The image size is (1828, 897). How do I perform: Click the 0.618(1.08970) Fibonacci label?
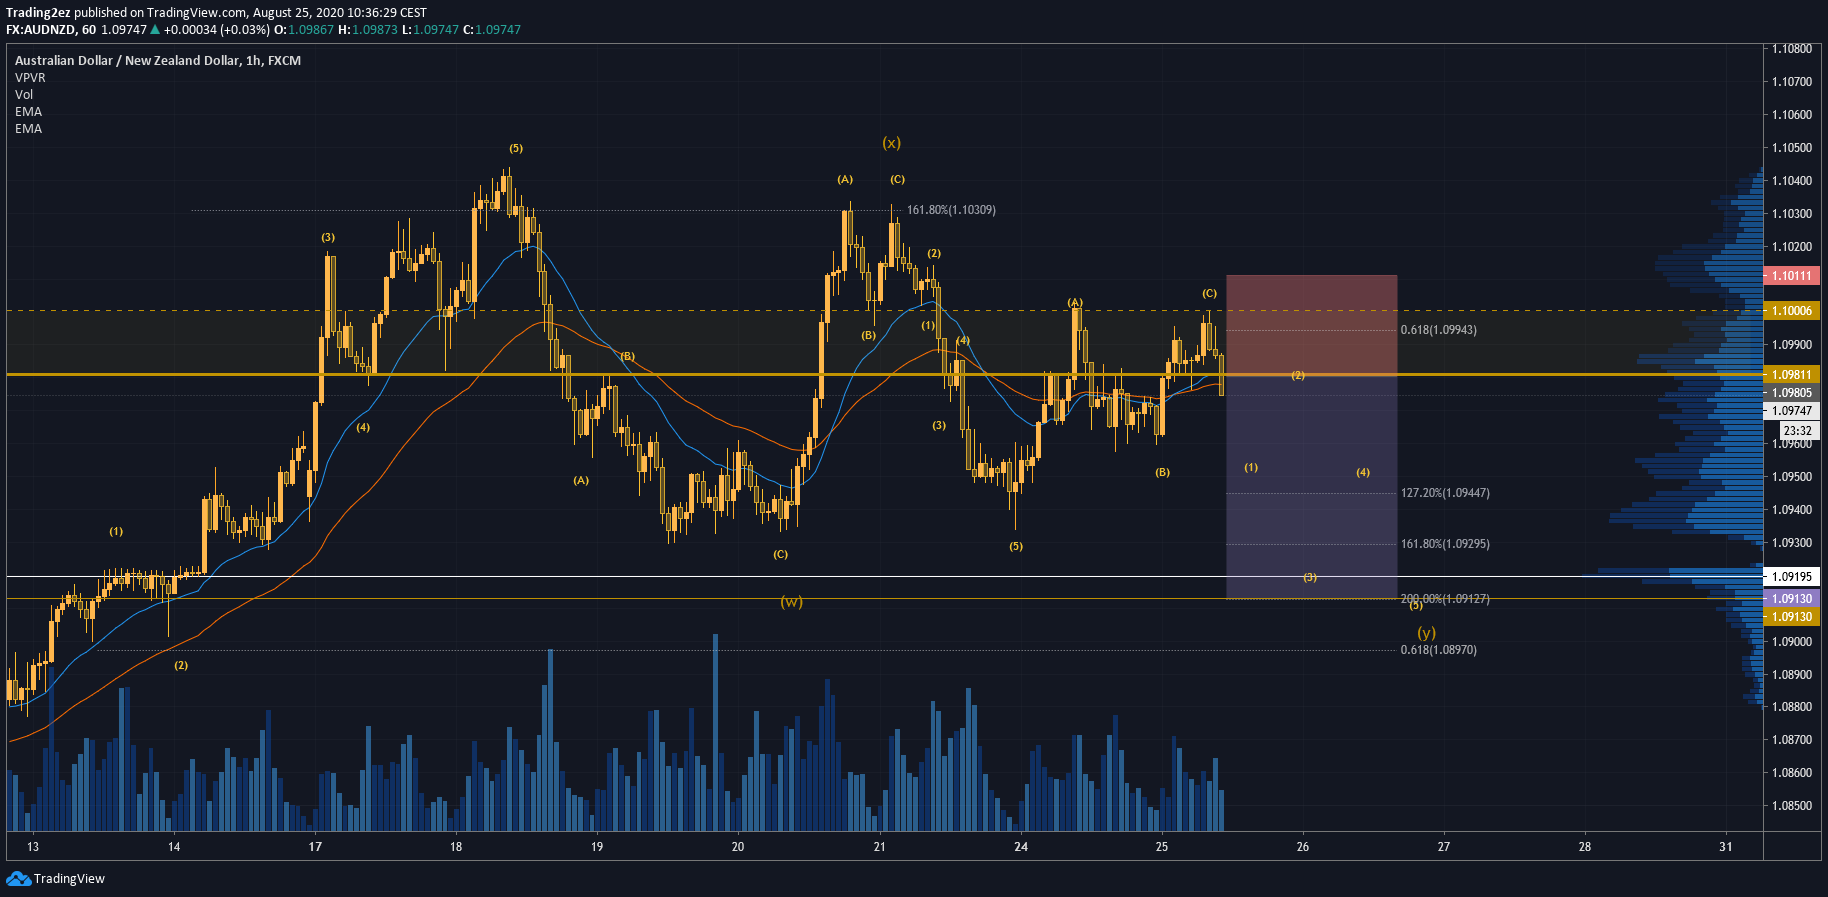click(1438, 650)
